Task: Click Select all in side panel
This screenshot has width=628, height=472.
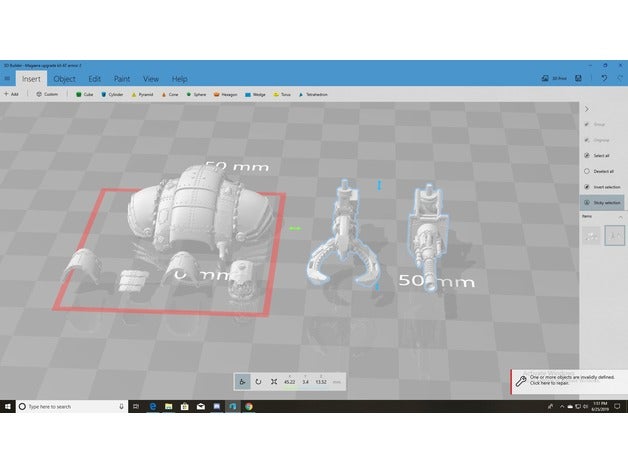Action: pos(598,156)
